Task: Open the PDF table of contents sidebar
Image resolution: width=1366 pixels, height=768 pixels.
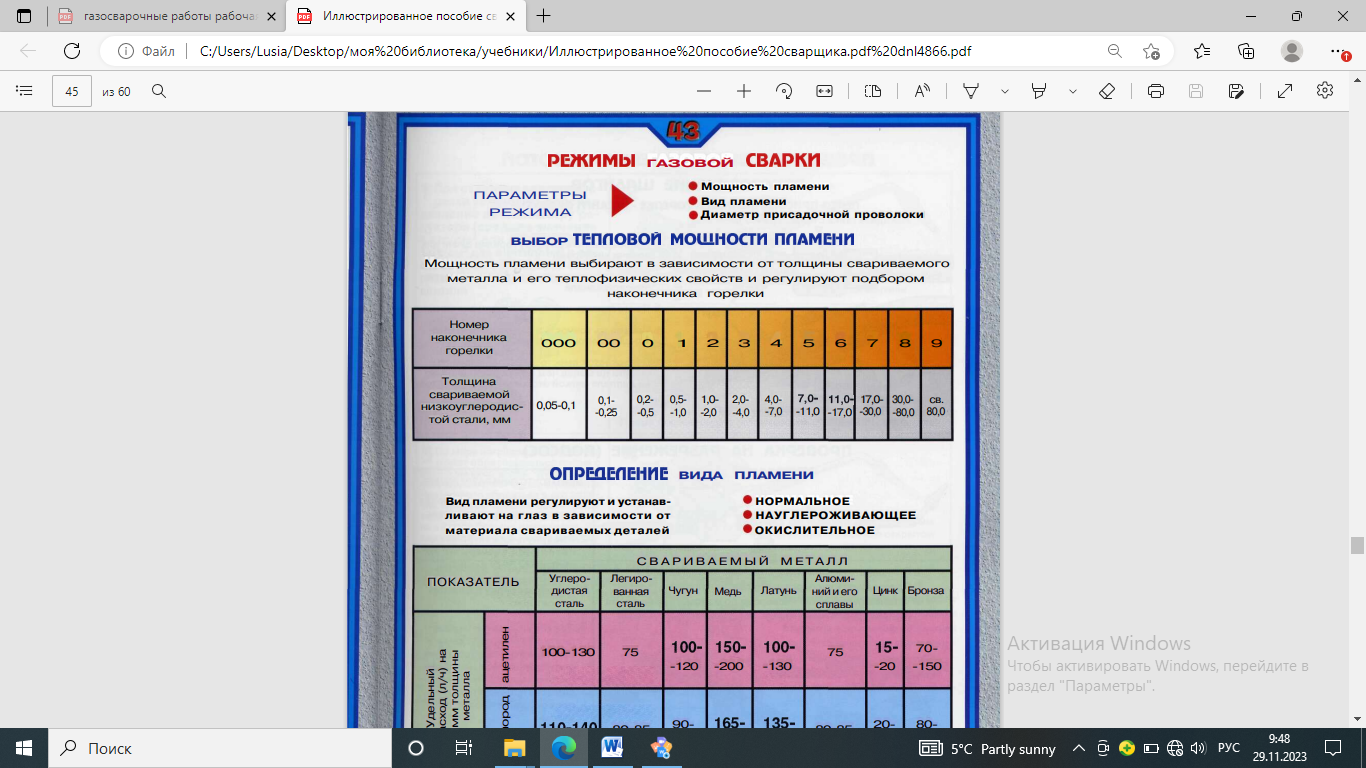Action: [x=25, y=91]
